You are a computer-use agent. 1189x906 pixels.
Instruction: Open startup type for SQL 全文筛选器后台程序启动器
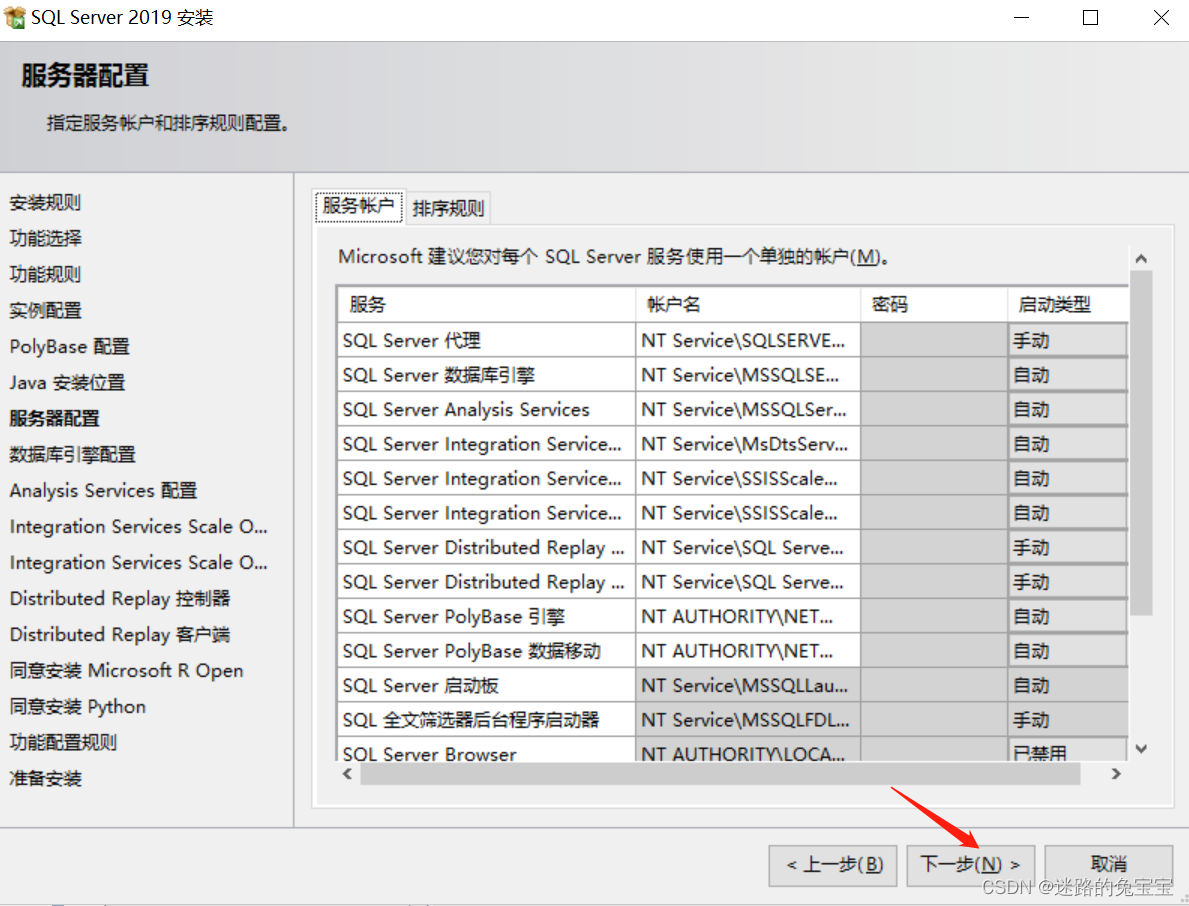tap(1068, 720)
